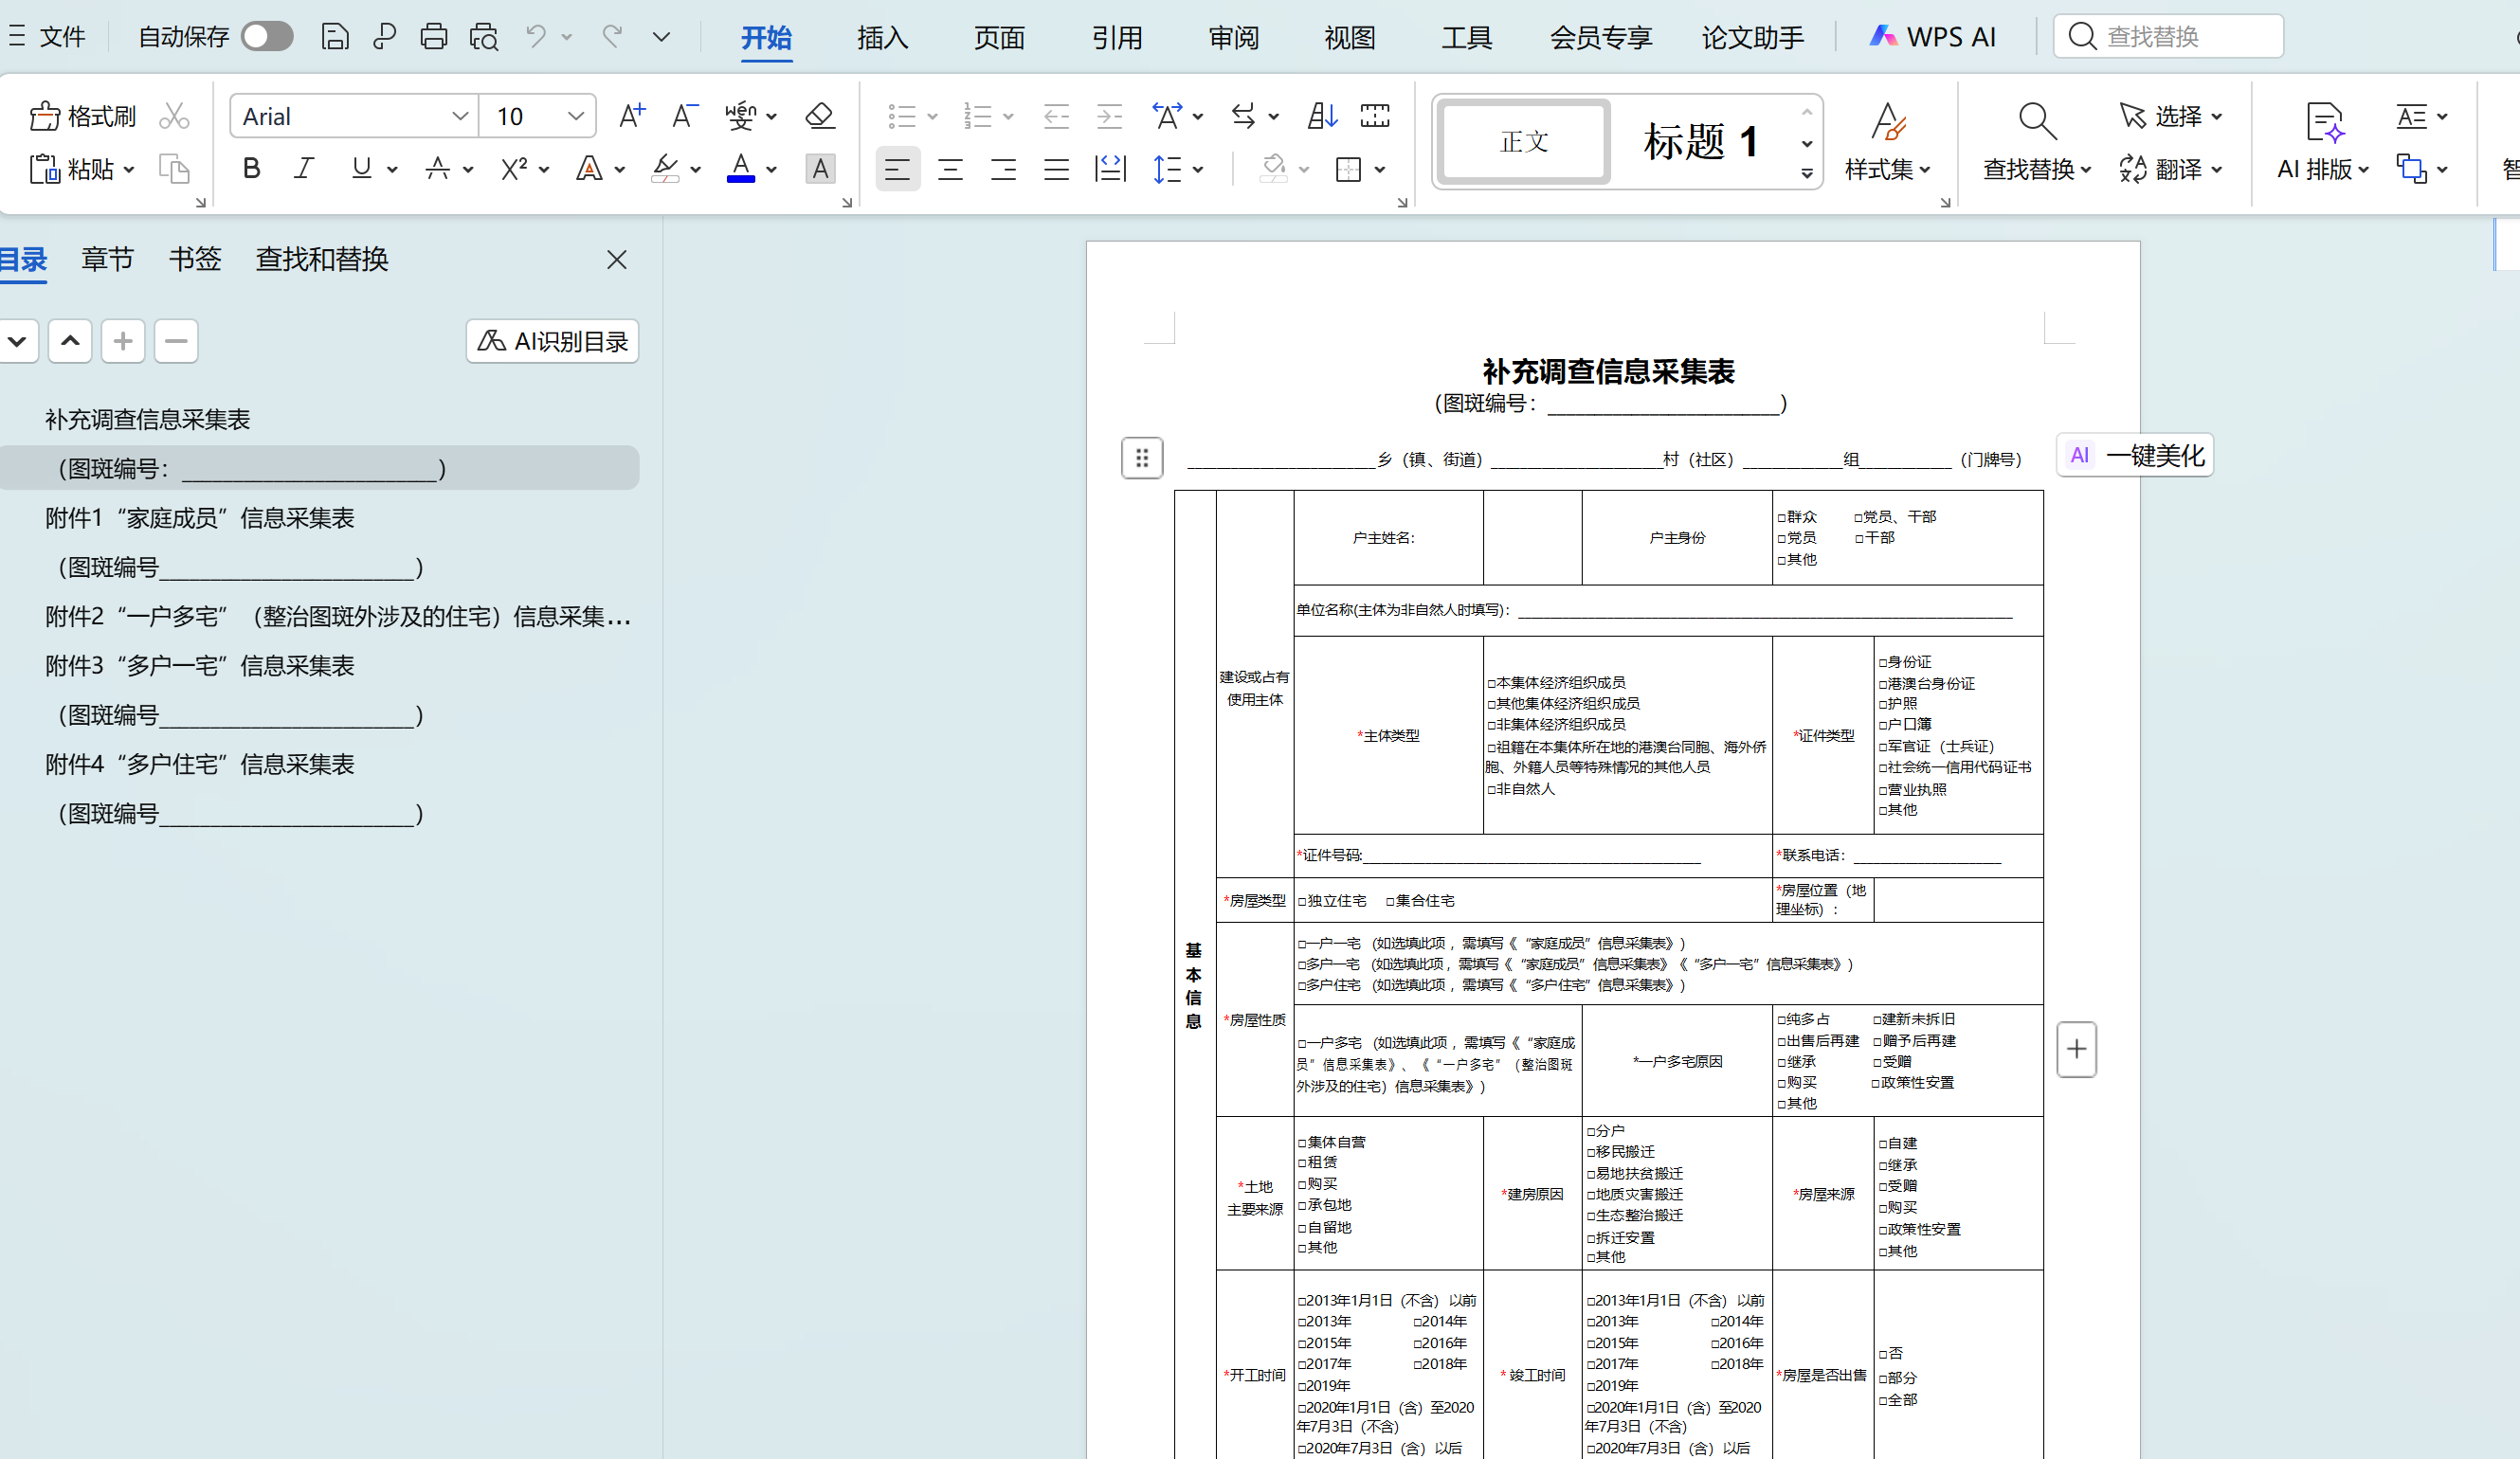Open the font size 10 dropdown

pyautogui.click(x=575, y=116)
